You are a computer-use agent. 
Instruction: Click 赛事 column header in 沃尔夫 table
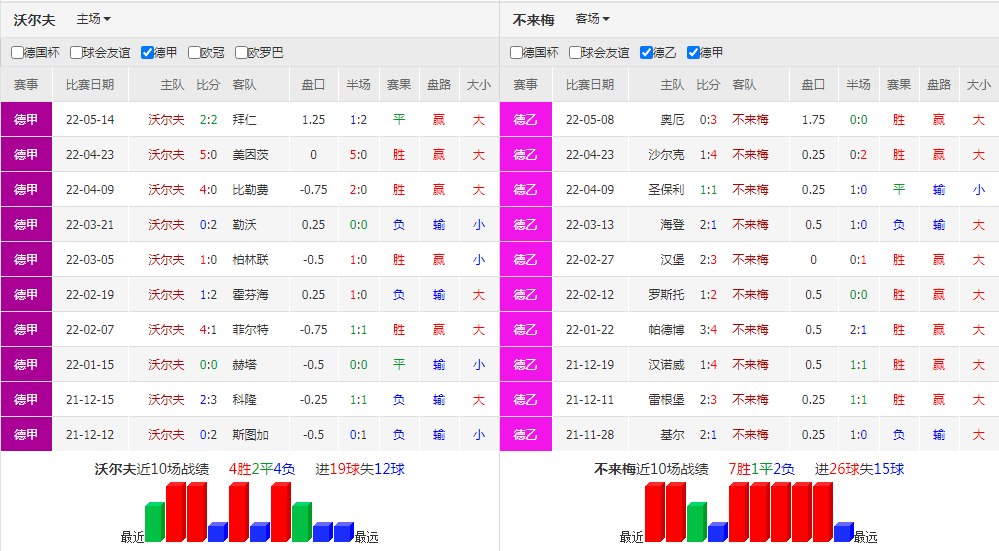(x=26, y=85)
